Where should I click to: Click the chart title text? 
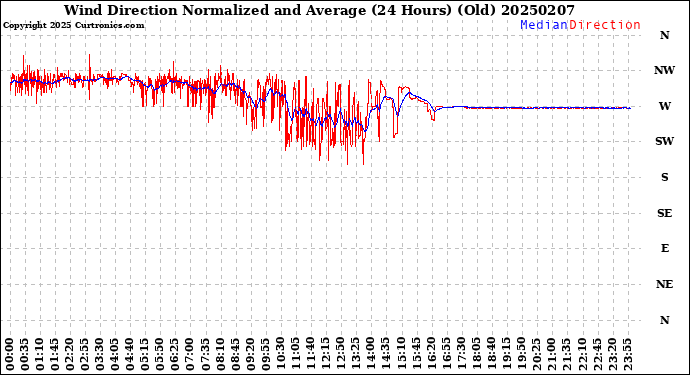[319, 10]
